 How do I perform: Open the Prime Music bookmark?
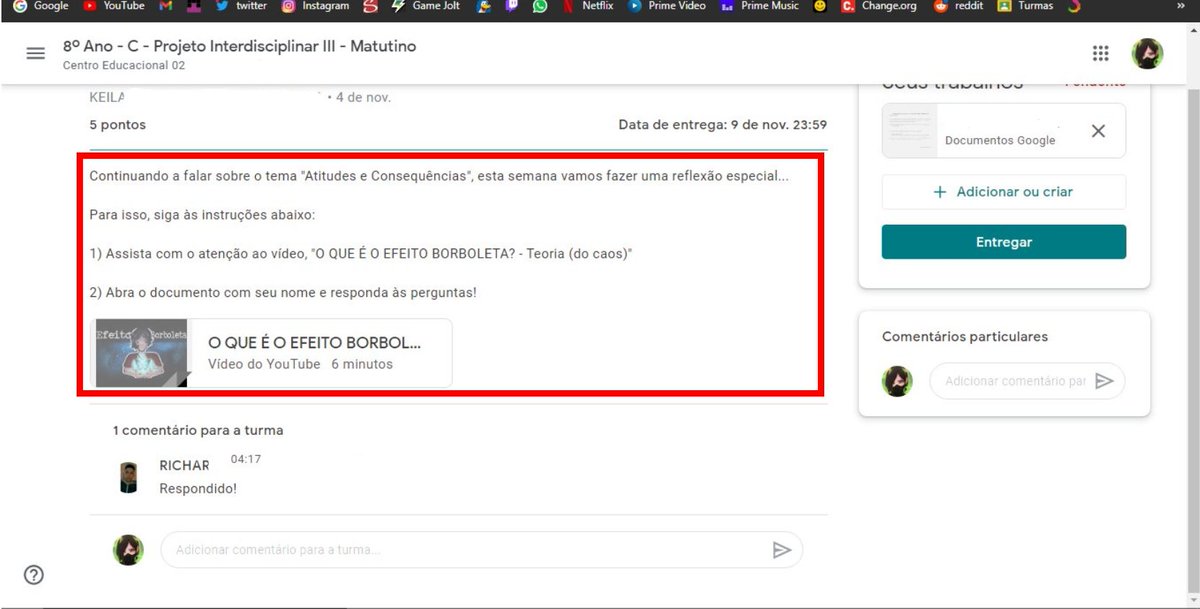click(759, 6)
